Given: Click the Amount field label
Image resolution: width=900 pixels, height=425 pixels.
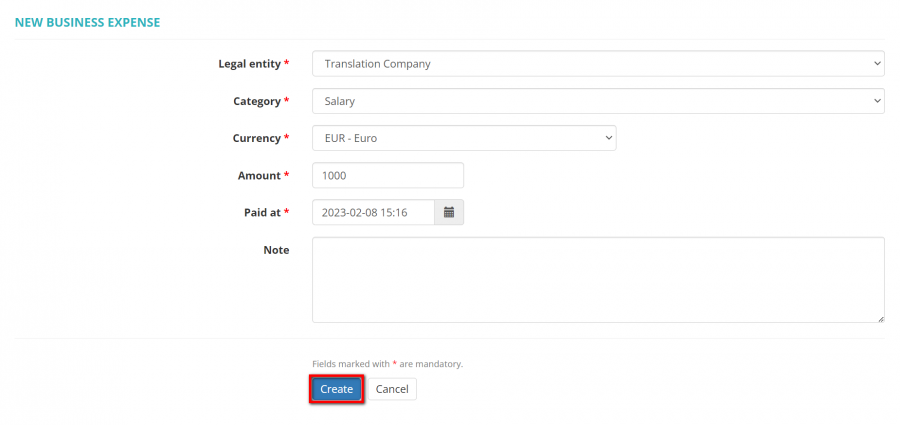Looking at the screenshot, I should [259, 175].
